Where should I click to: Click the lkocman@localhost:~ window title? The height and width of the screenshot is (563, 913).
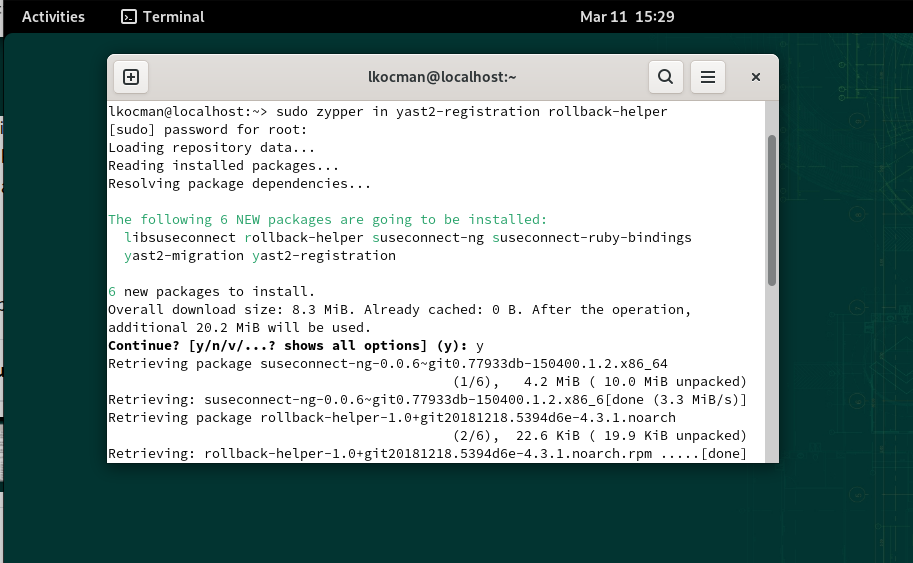click(x=441, y=77)
